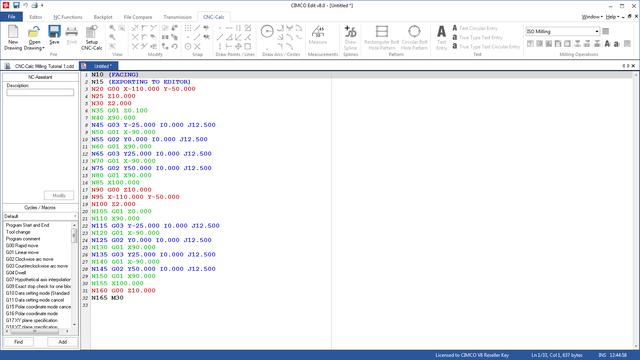Open the Open Drawing dropdown arrow

(x=43, y=48)
